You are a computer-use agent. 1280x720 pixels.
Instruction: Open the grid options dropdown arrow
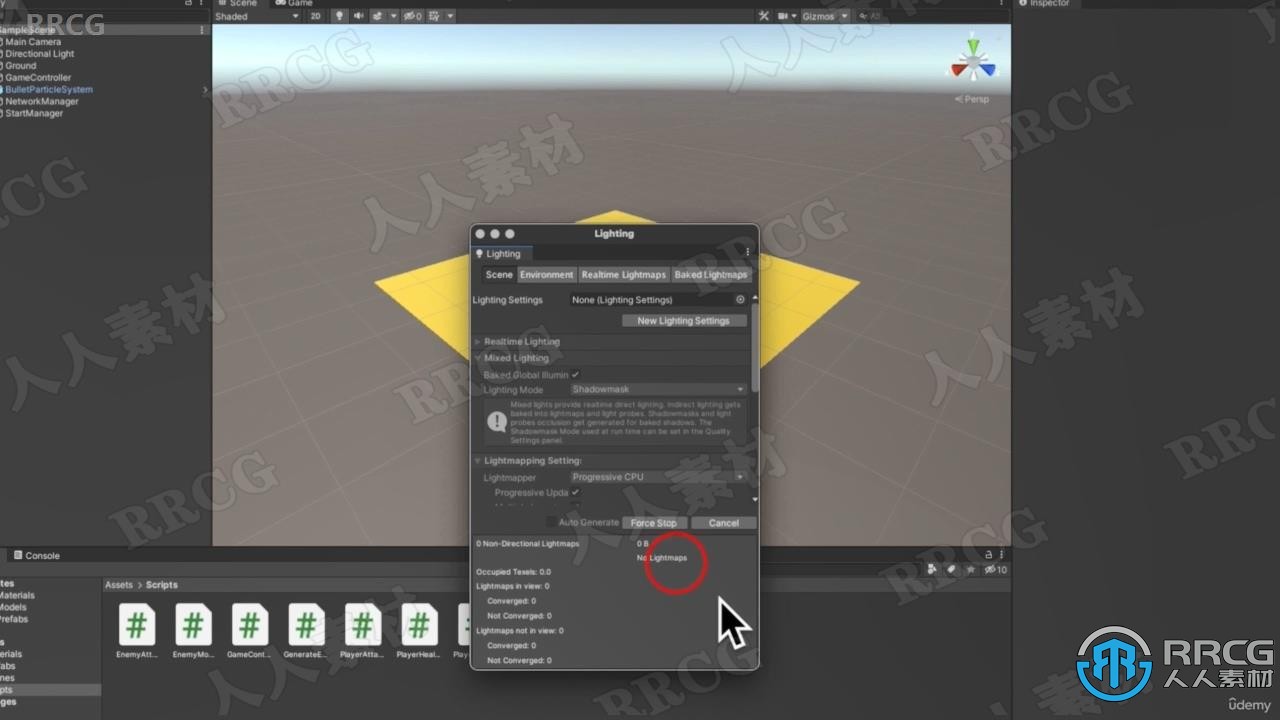click(450, 16)
